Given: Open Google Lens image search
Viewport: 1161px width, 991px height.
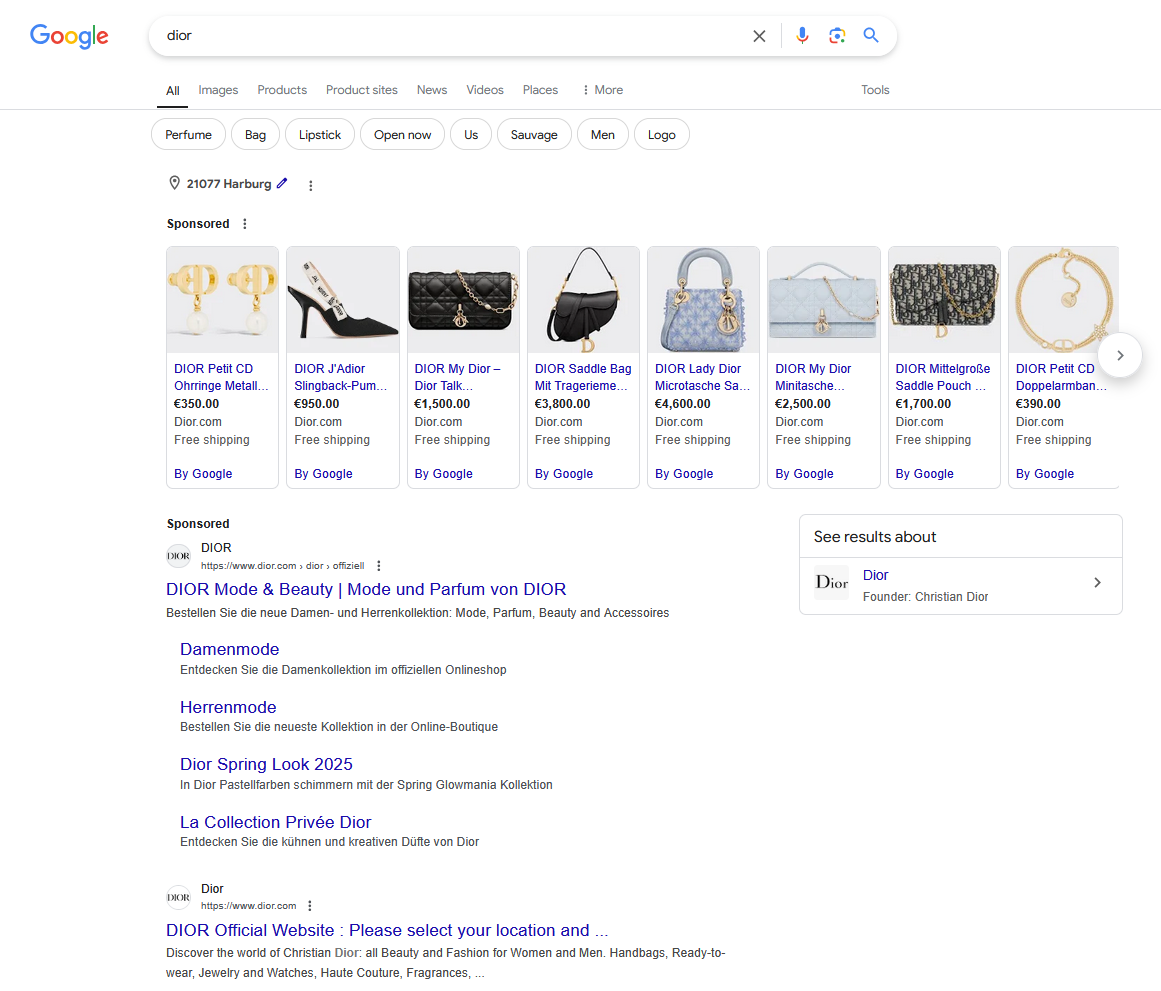Looking at the screenshot, I should (837, 36).
